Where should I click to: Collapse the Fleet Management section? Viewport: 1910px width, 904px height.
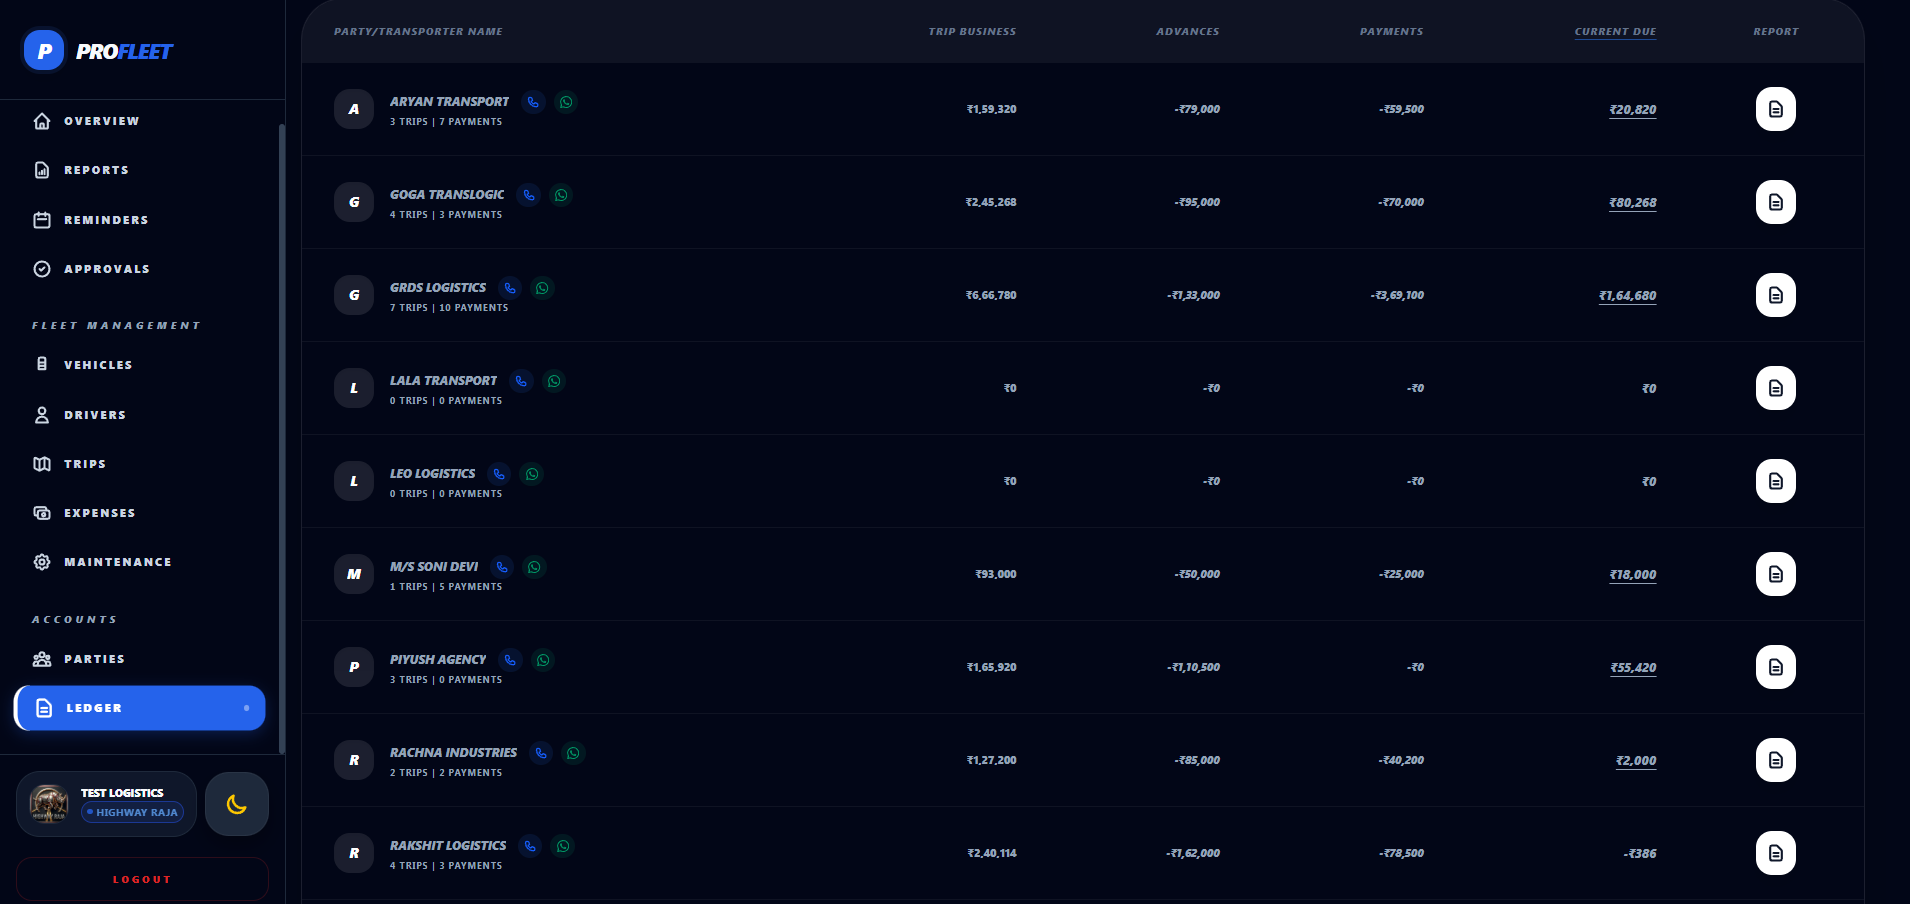point(116,325)
